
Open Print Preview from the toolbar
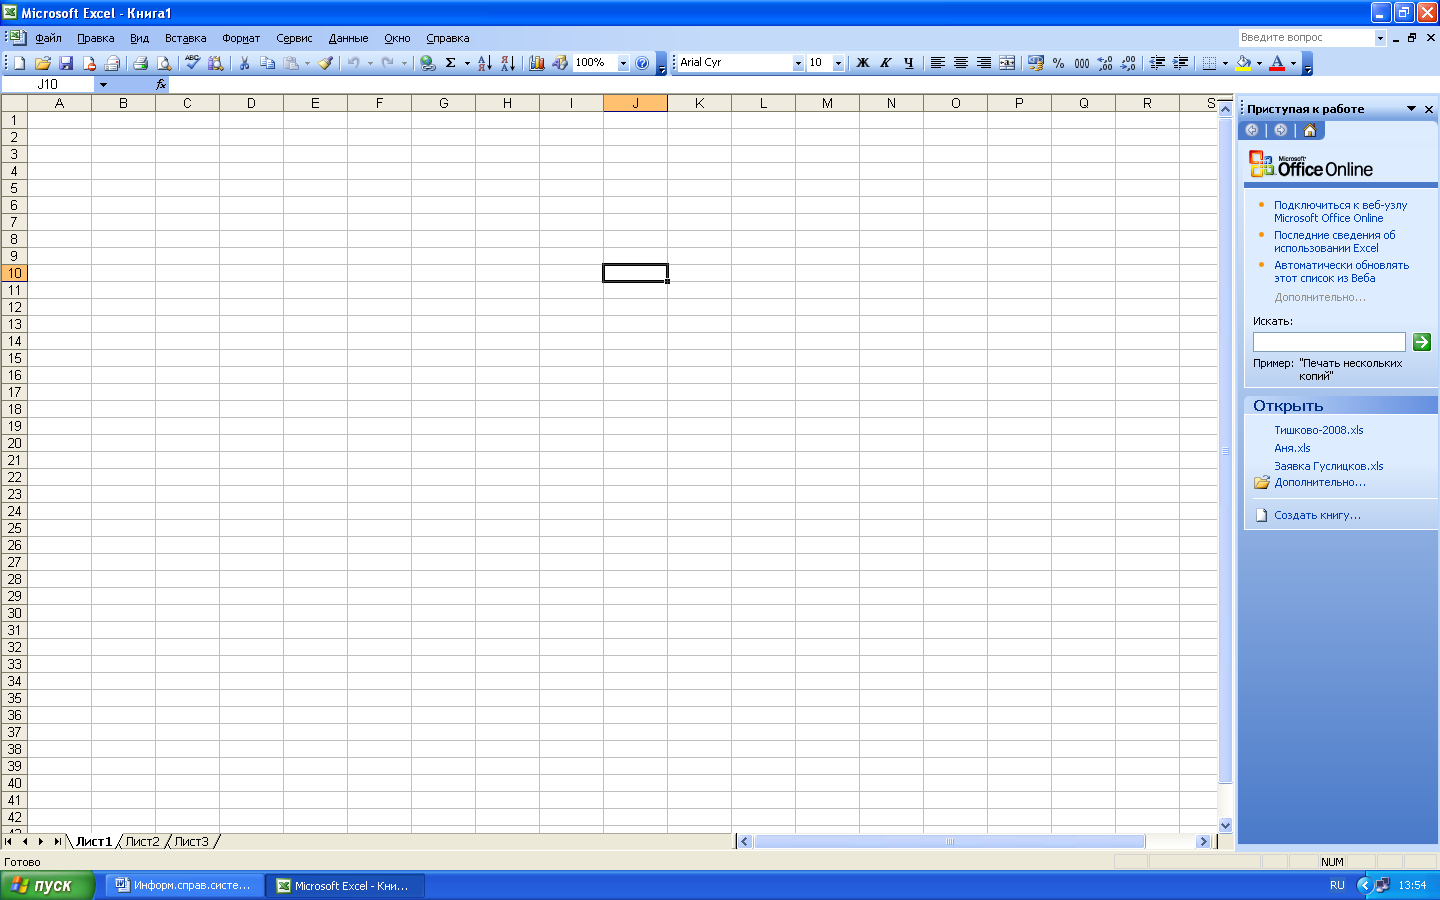pos(164,63)
